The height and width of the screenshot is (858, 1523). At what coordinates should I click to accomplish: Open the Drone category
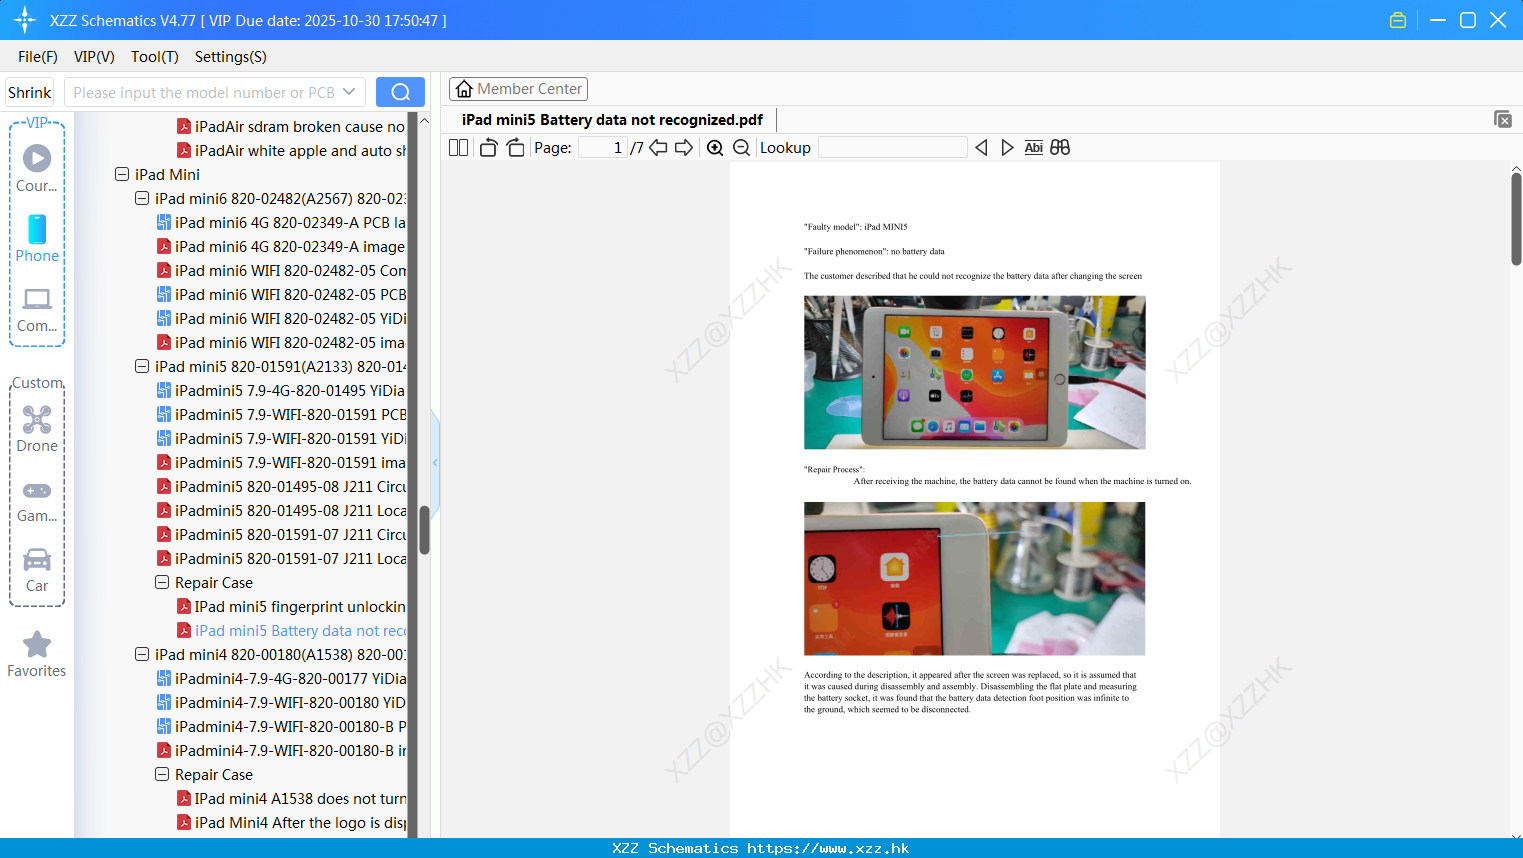(x=37, y=428)
